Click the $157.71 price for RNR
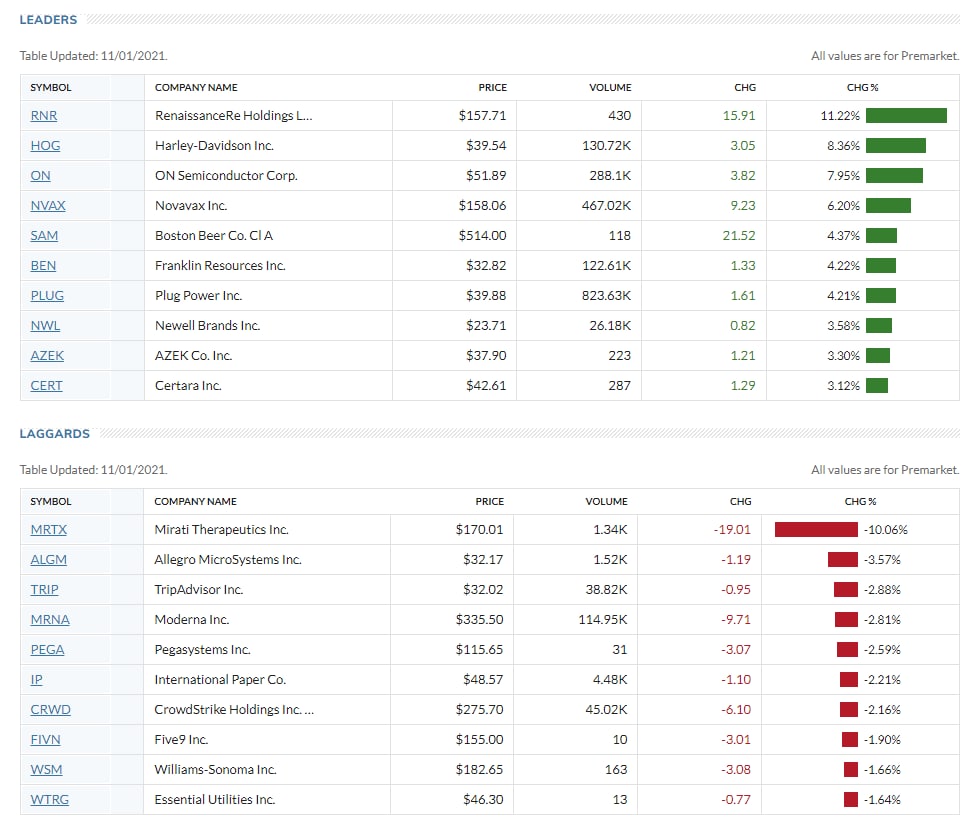 point(482,115)
